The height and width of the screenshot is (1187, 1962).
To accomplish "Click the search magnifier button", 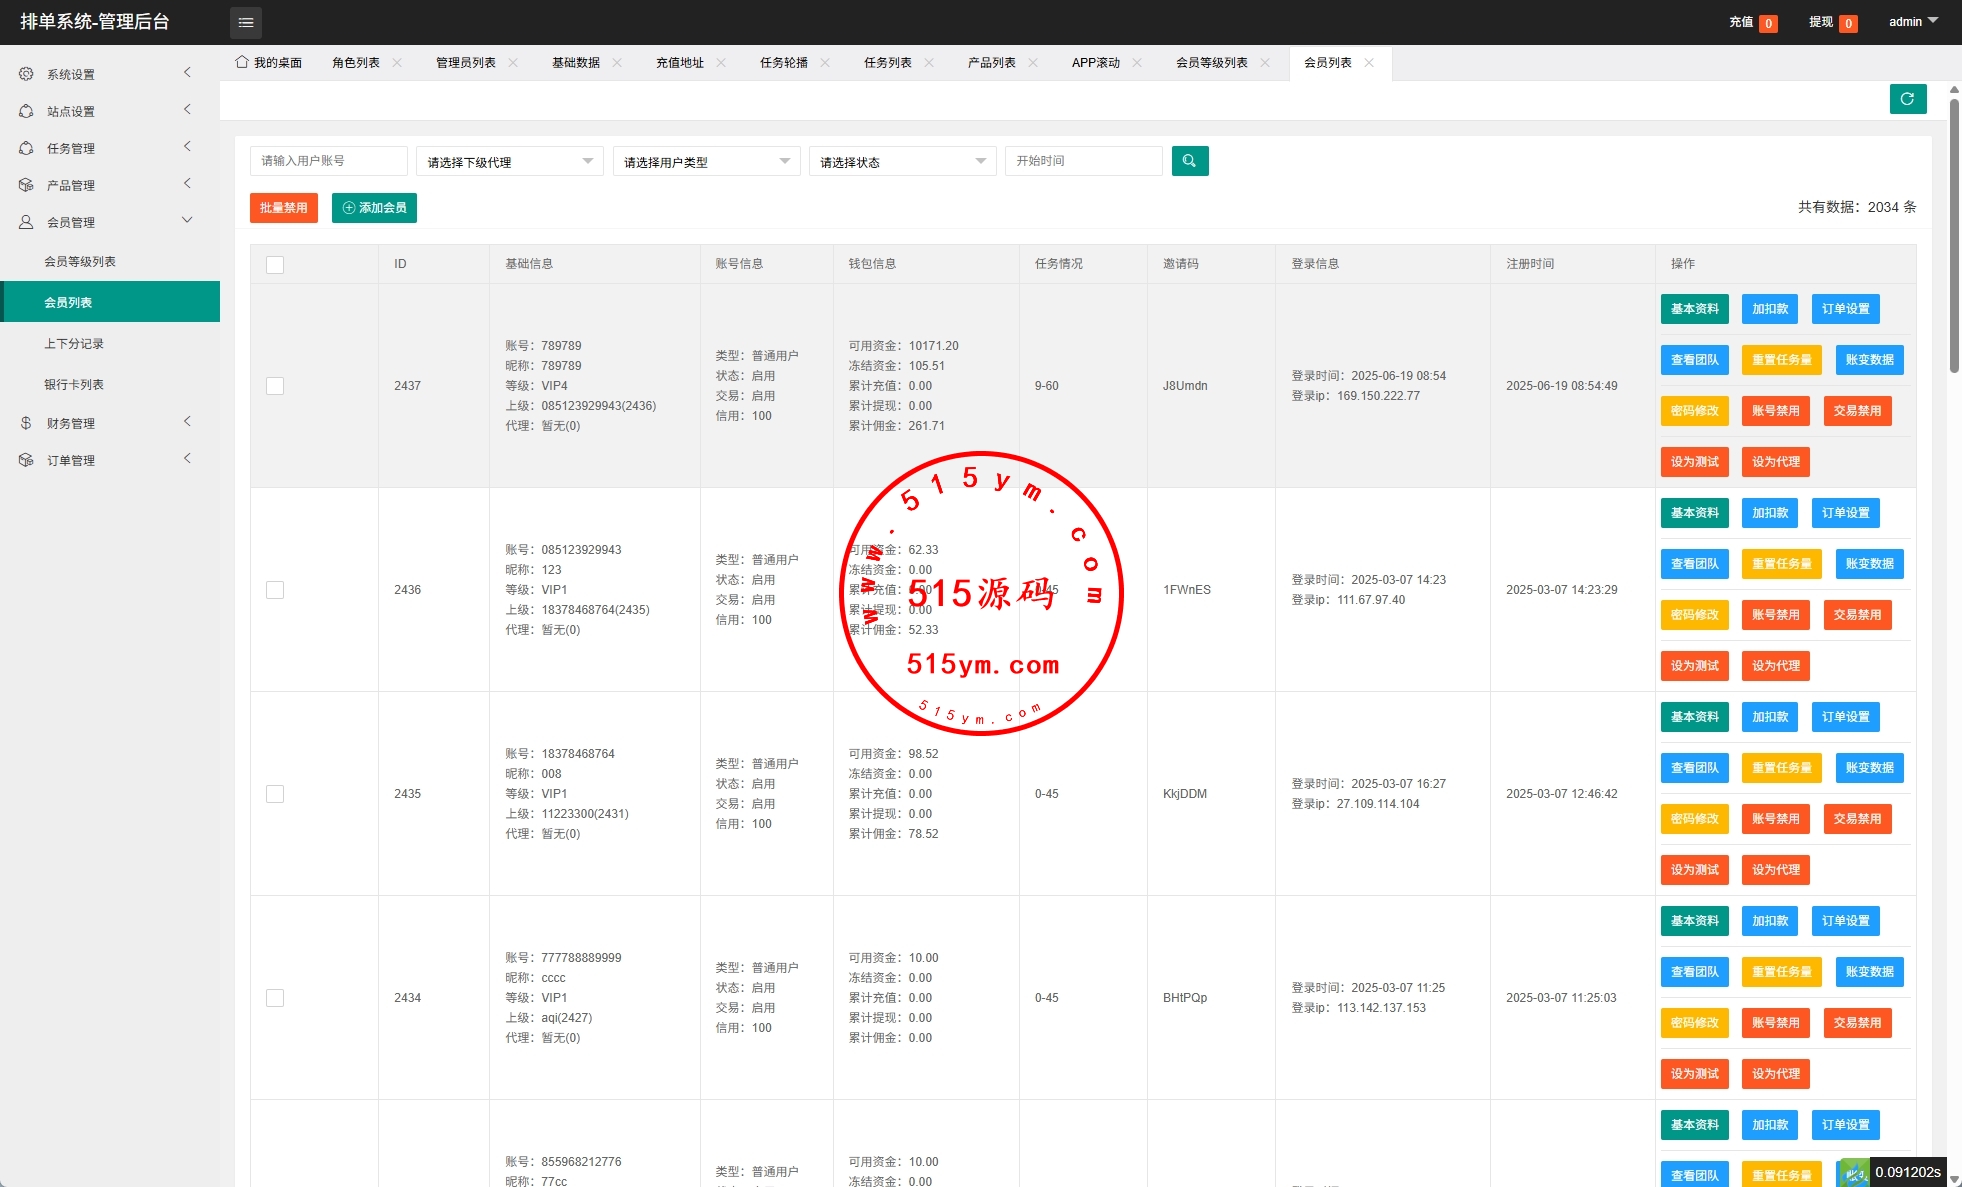I will pyautogui.click(x=1189, y=161).
